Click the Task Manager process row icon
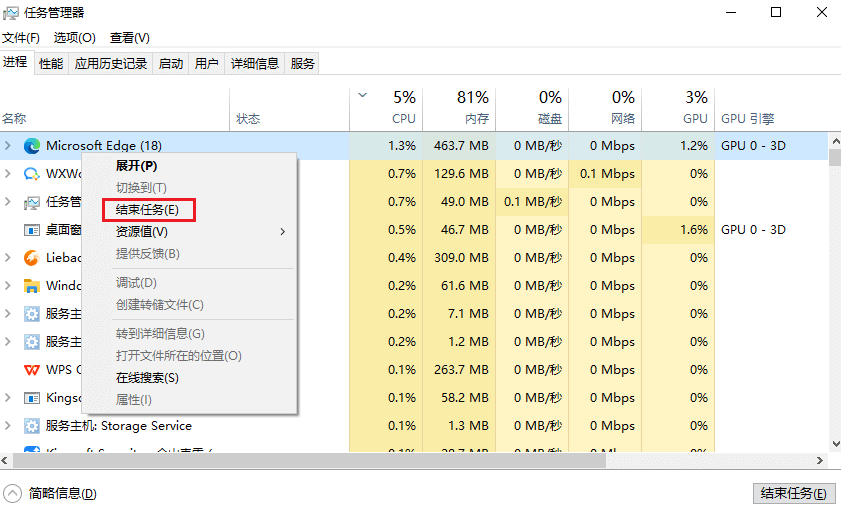This screenshot has width=841, height=515. [x=32, y=202]
